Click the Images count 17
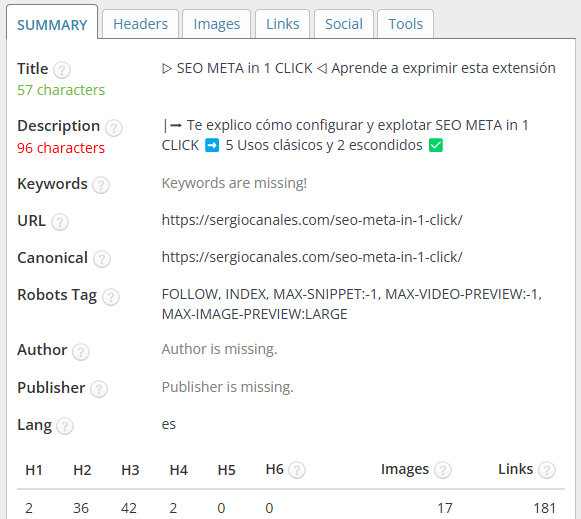 (x=445, y=508)
